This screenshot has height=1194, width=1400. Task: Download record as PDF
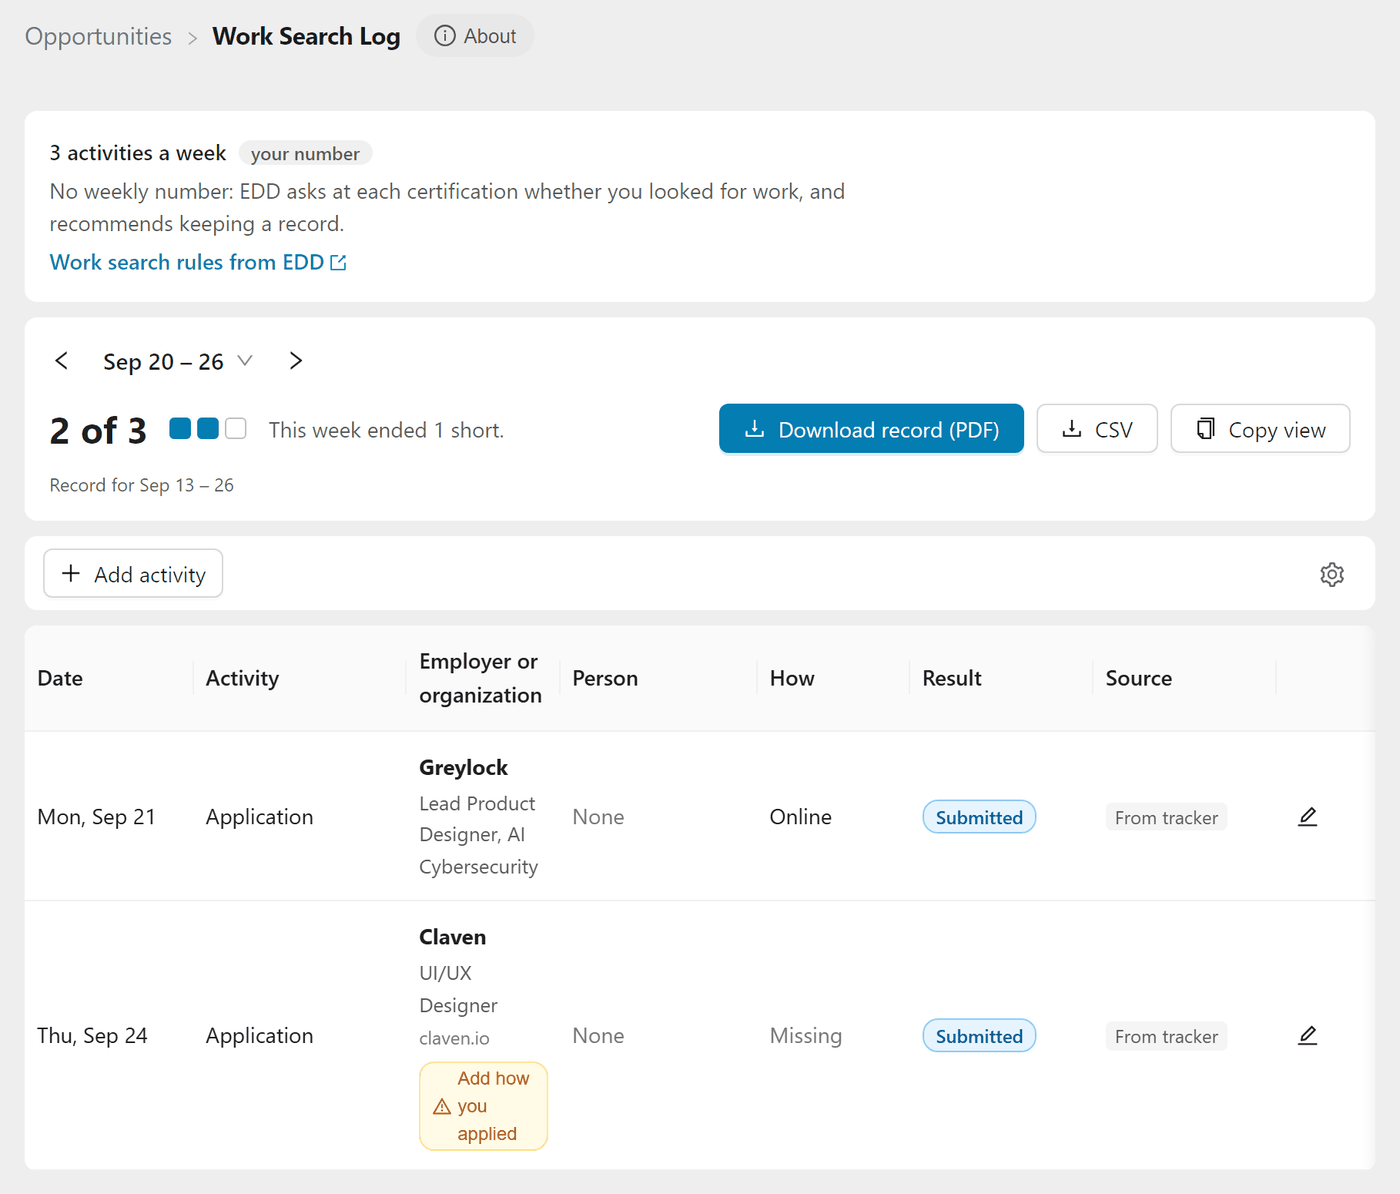coord(871,429)
